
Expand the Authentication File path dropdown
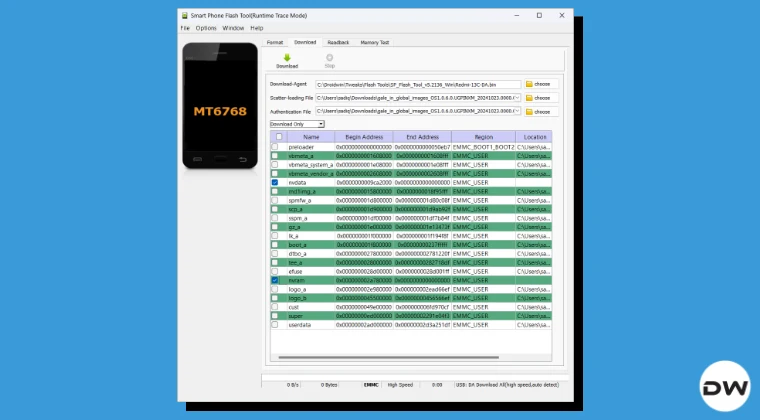[517, 112]
